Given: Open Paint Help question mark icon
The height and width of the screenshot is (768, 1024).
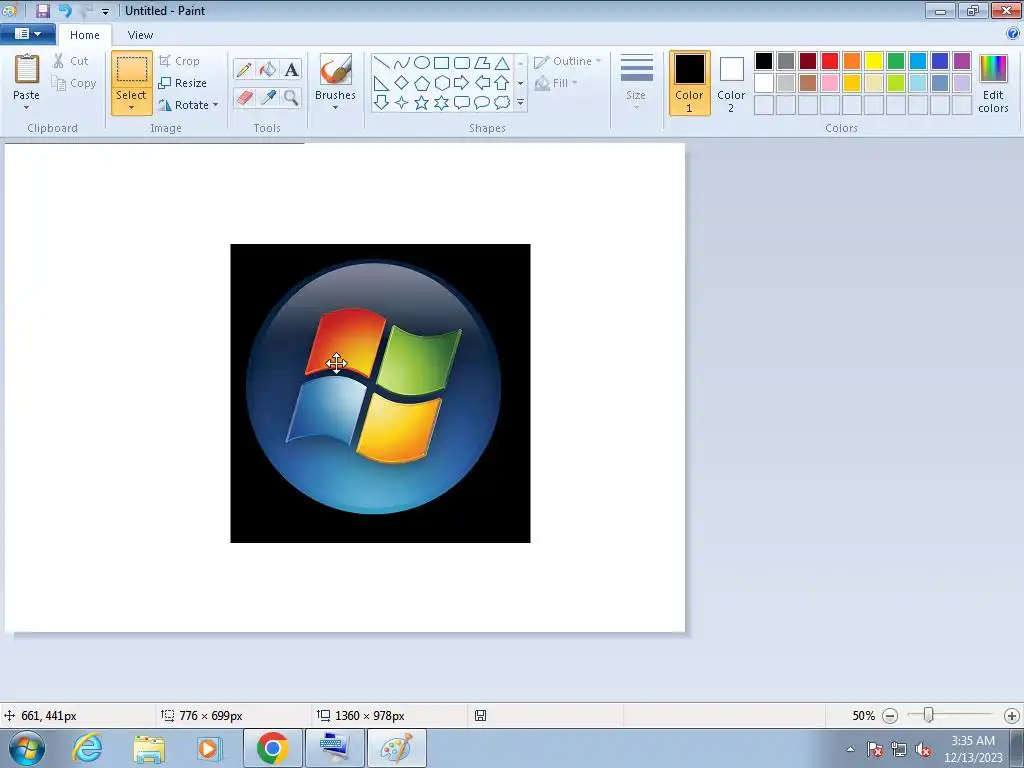Looking at the screenshot, I should (1013, 34).
